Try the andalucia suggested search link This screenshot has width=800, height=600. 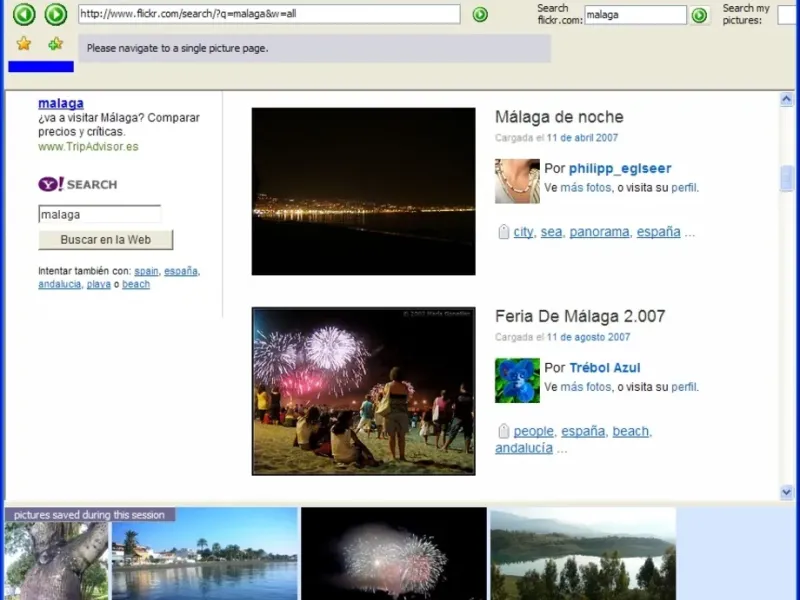click(x=60, y=284)
